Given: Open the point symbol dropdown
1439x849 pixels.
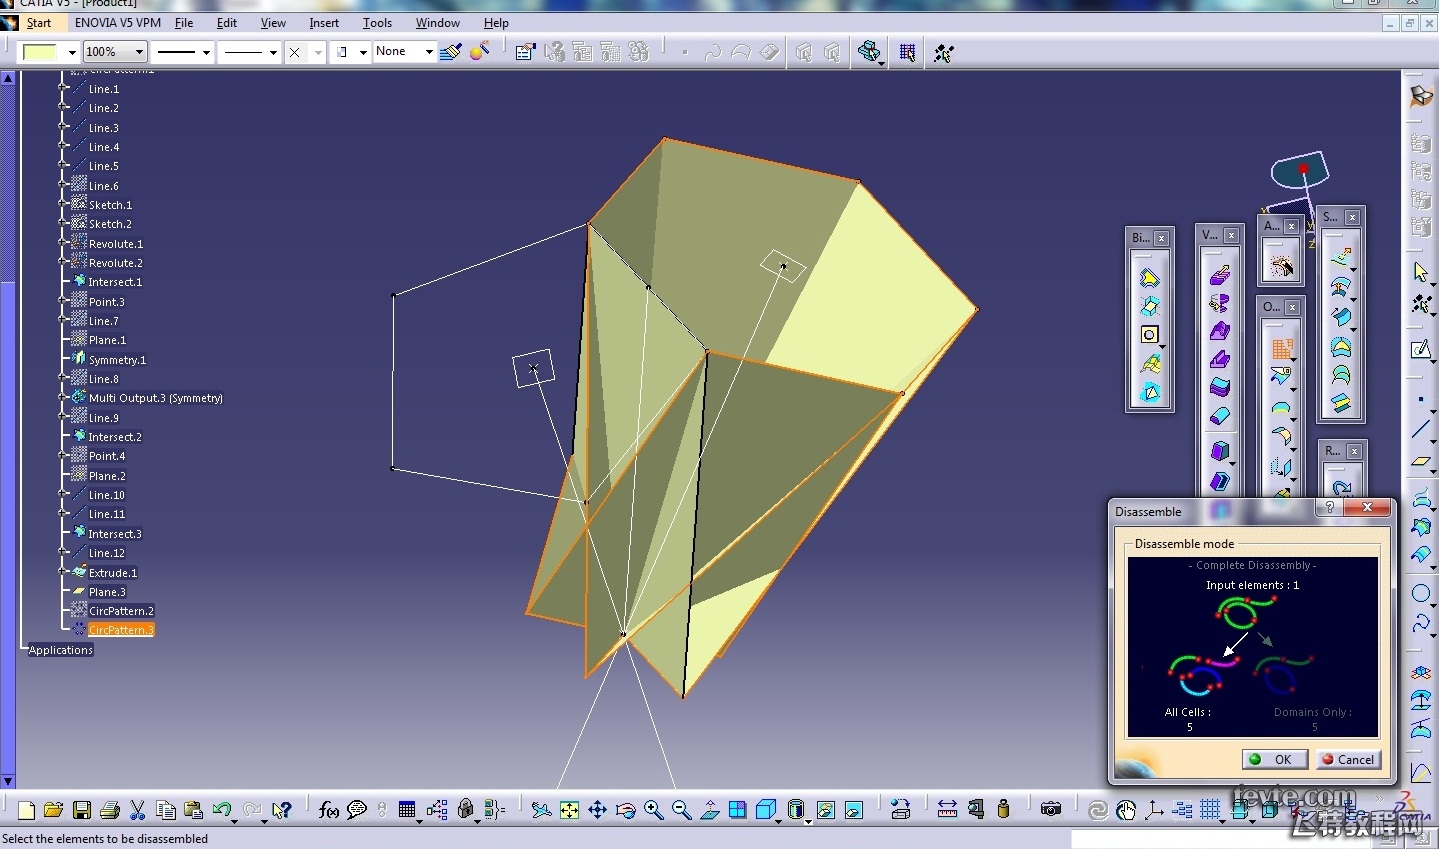Looking at the screenshot, I should (318, 52).
